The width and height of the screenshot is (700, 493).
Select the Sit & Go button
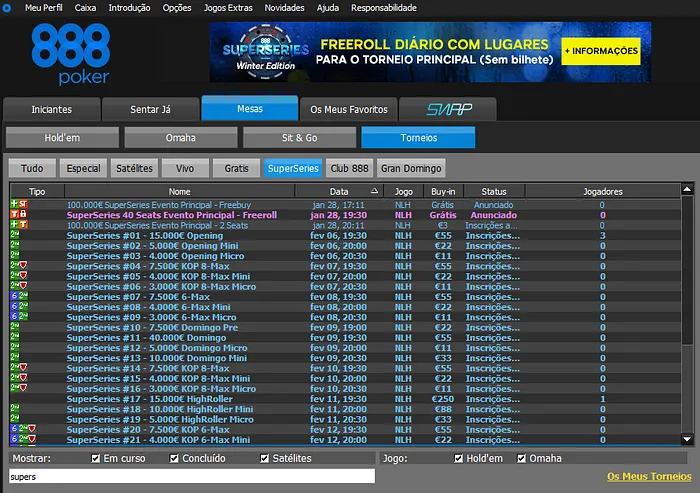300,138
